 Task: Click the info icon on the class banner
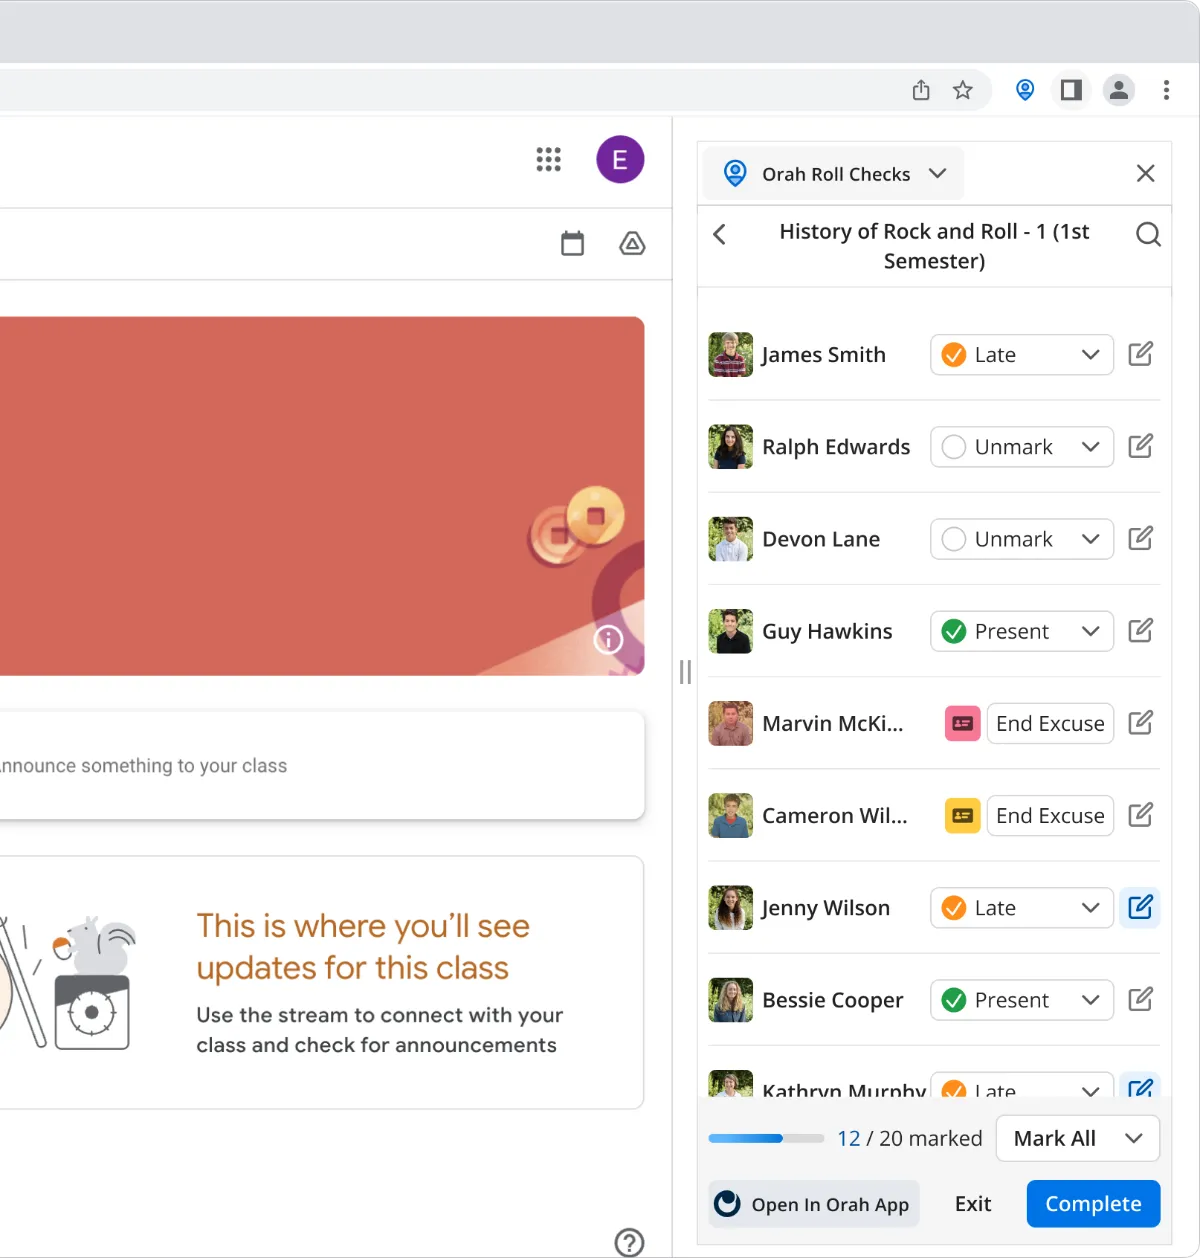click(x=608, y=640)
